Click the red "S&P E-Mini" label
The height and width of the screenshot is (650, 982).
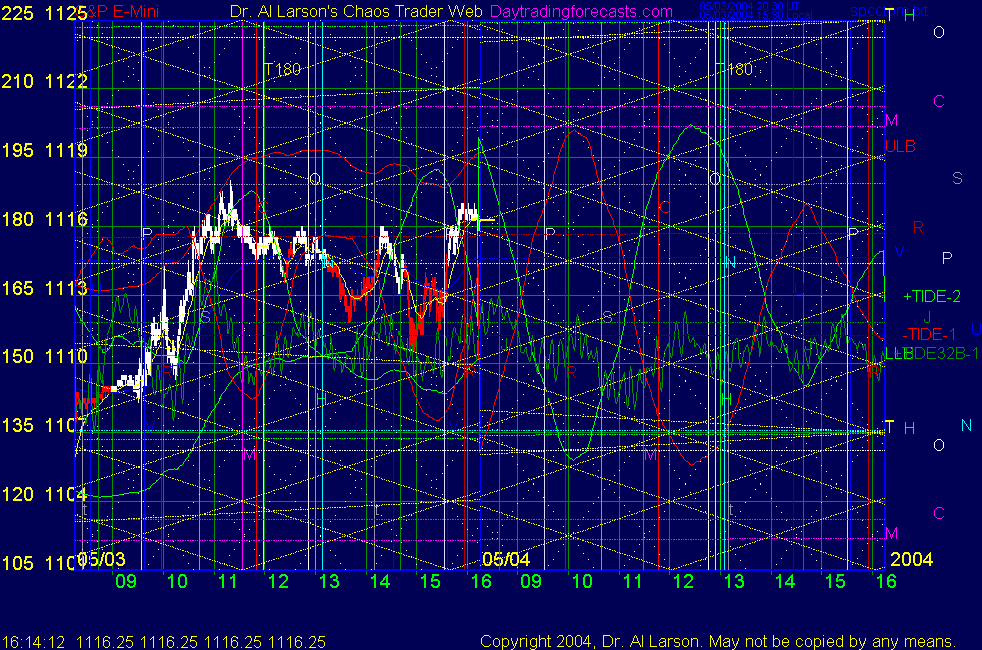tap(120, 11)
